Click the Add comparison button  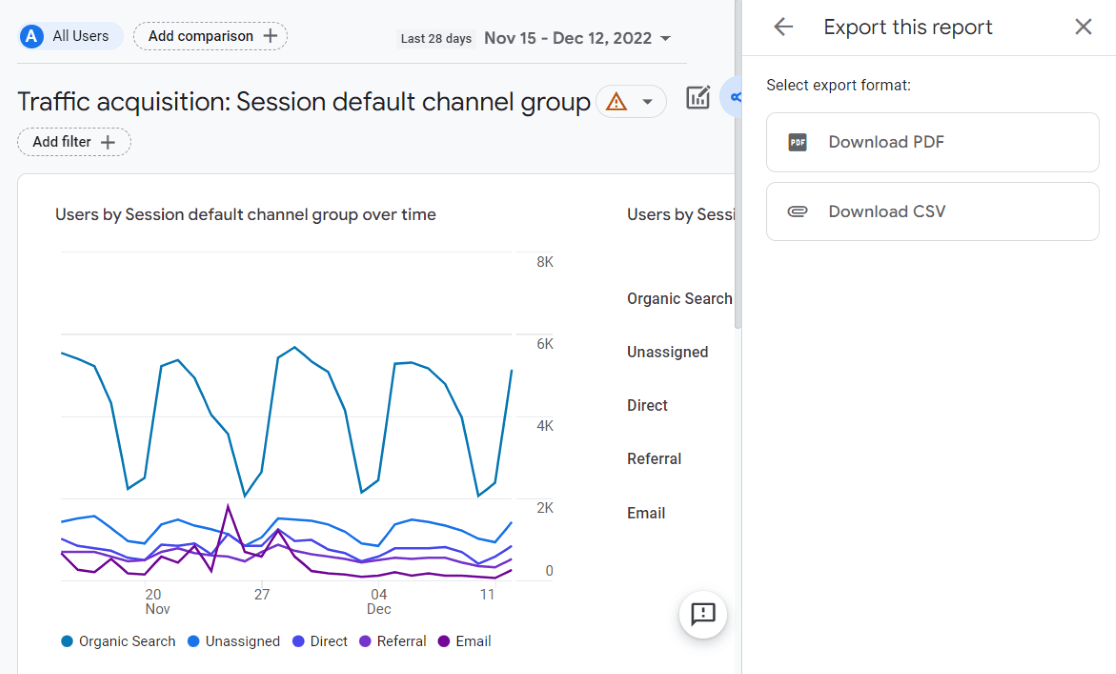(x=210, y=37)
